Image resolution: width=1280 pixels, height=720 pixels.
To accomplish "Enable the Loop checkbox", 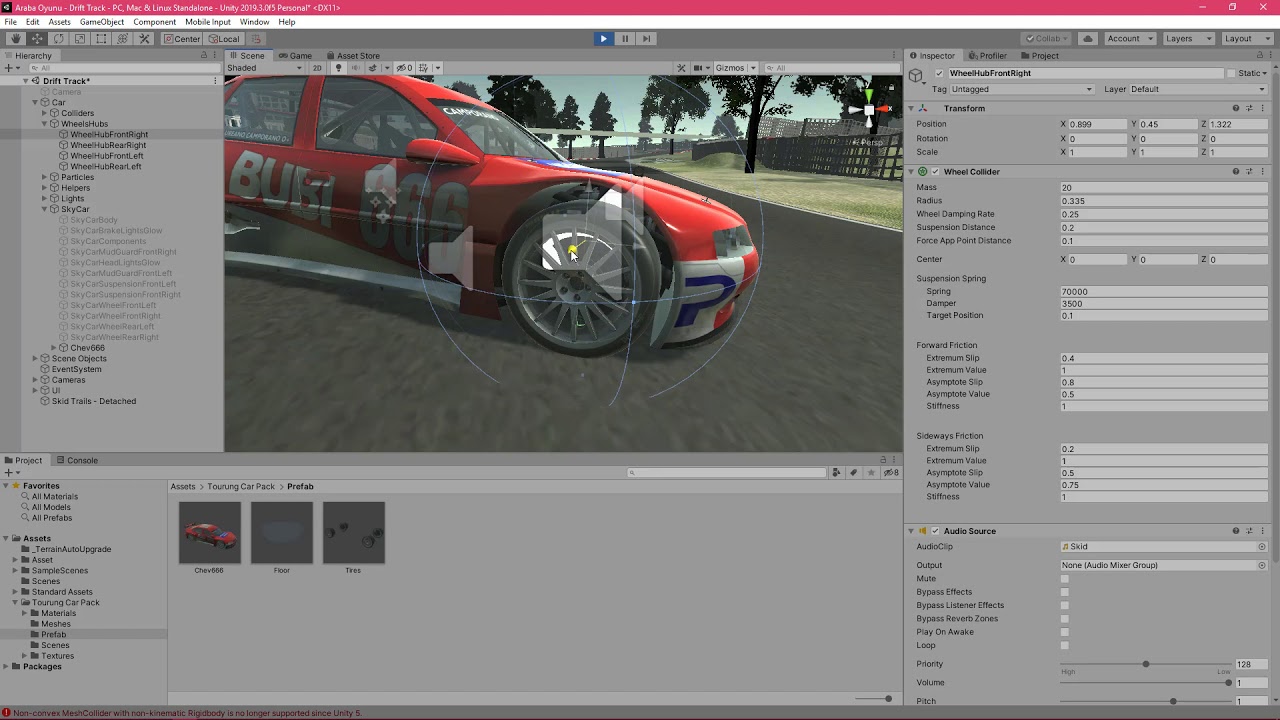I will [x=1065, y=645].
